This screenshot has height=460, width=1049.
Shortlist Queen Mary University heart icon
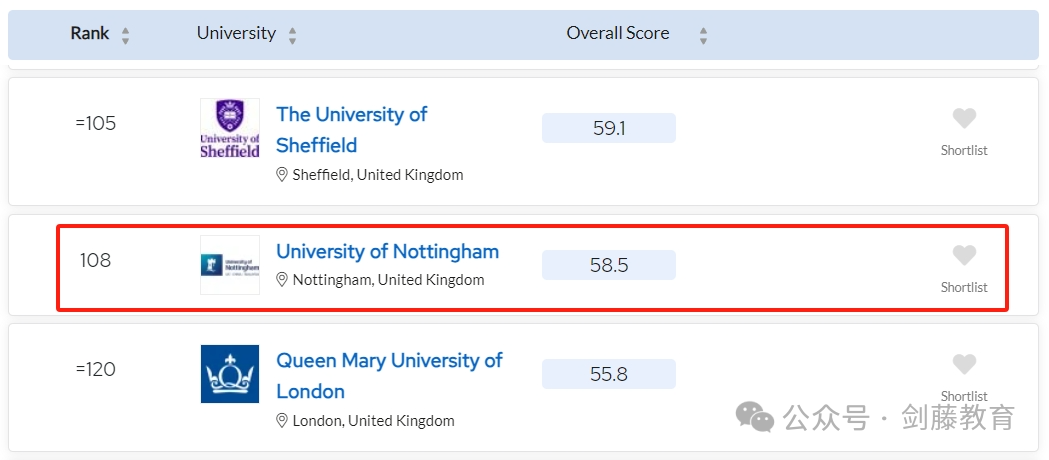click(x=964, y=364)
